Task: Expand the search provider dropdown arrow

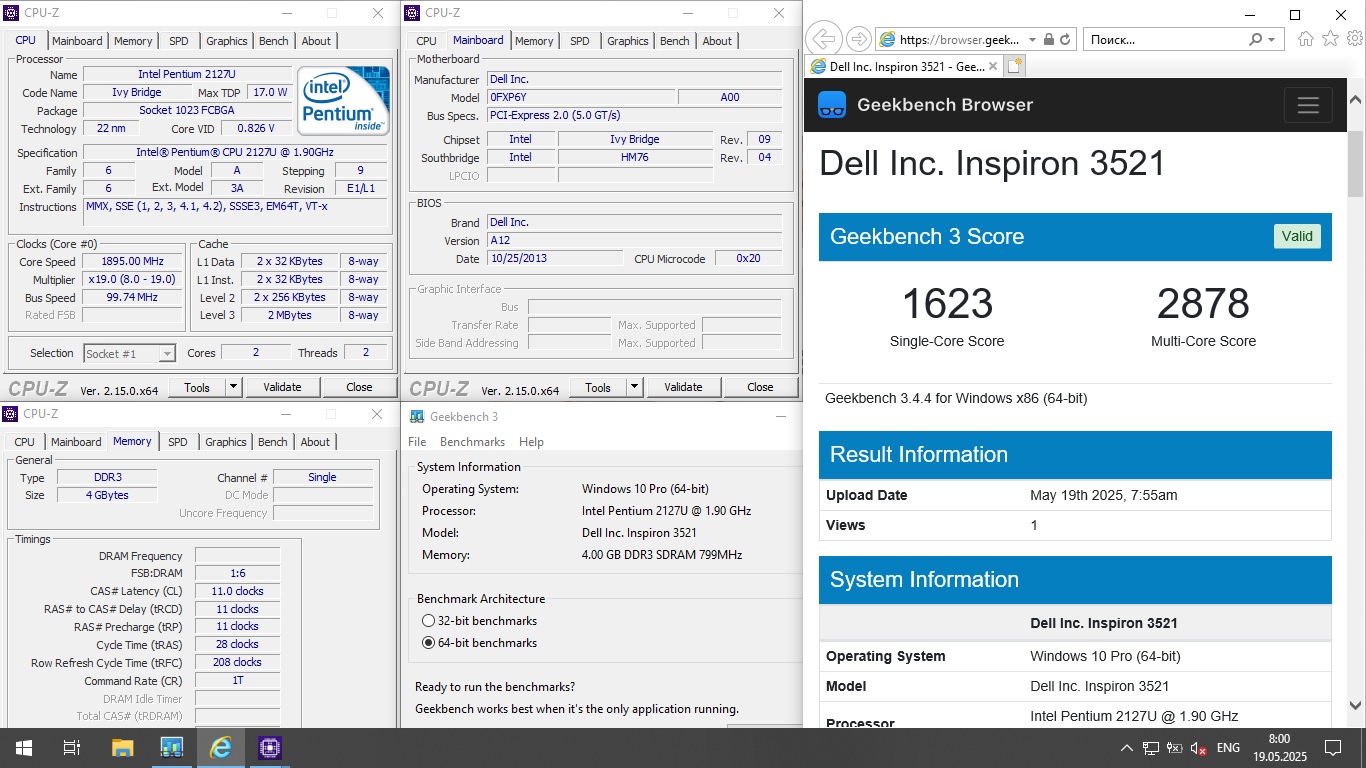Action: [x=1272, y=40]
